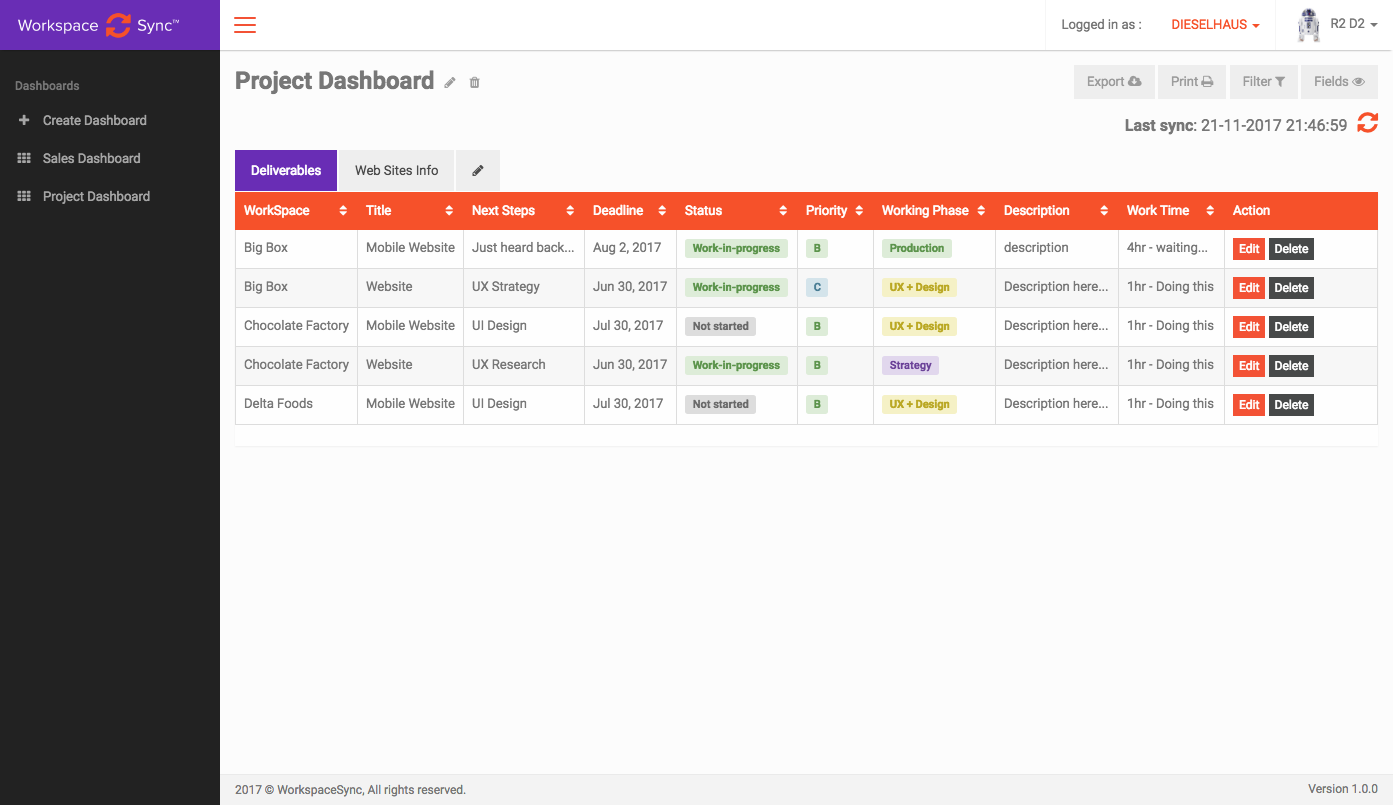Click the orange sync refresh icon
1393x805 pixels.
[1367, 123]
